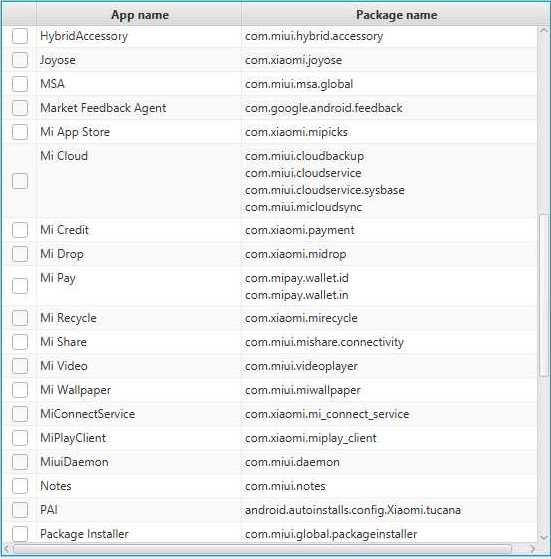Click the horizontal scrollbar right arrow
The image size is (551, 559).
click(532, 548)
